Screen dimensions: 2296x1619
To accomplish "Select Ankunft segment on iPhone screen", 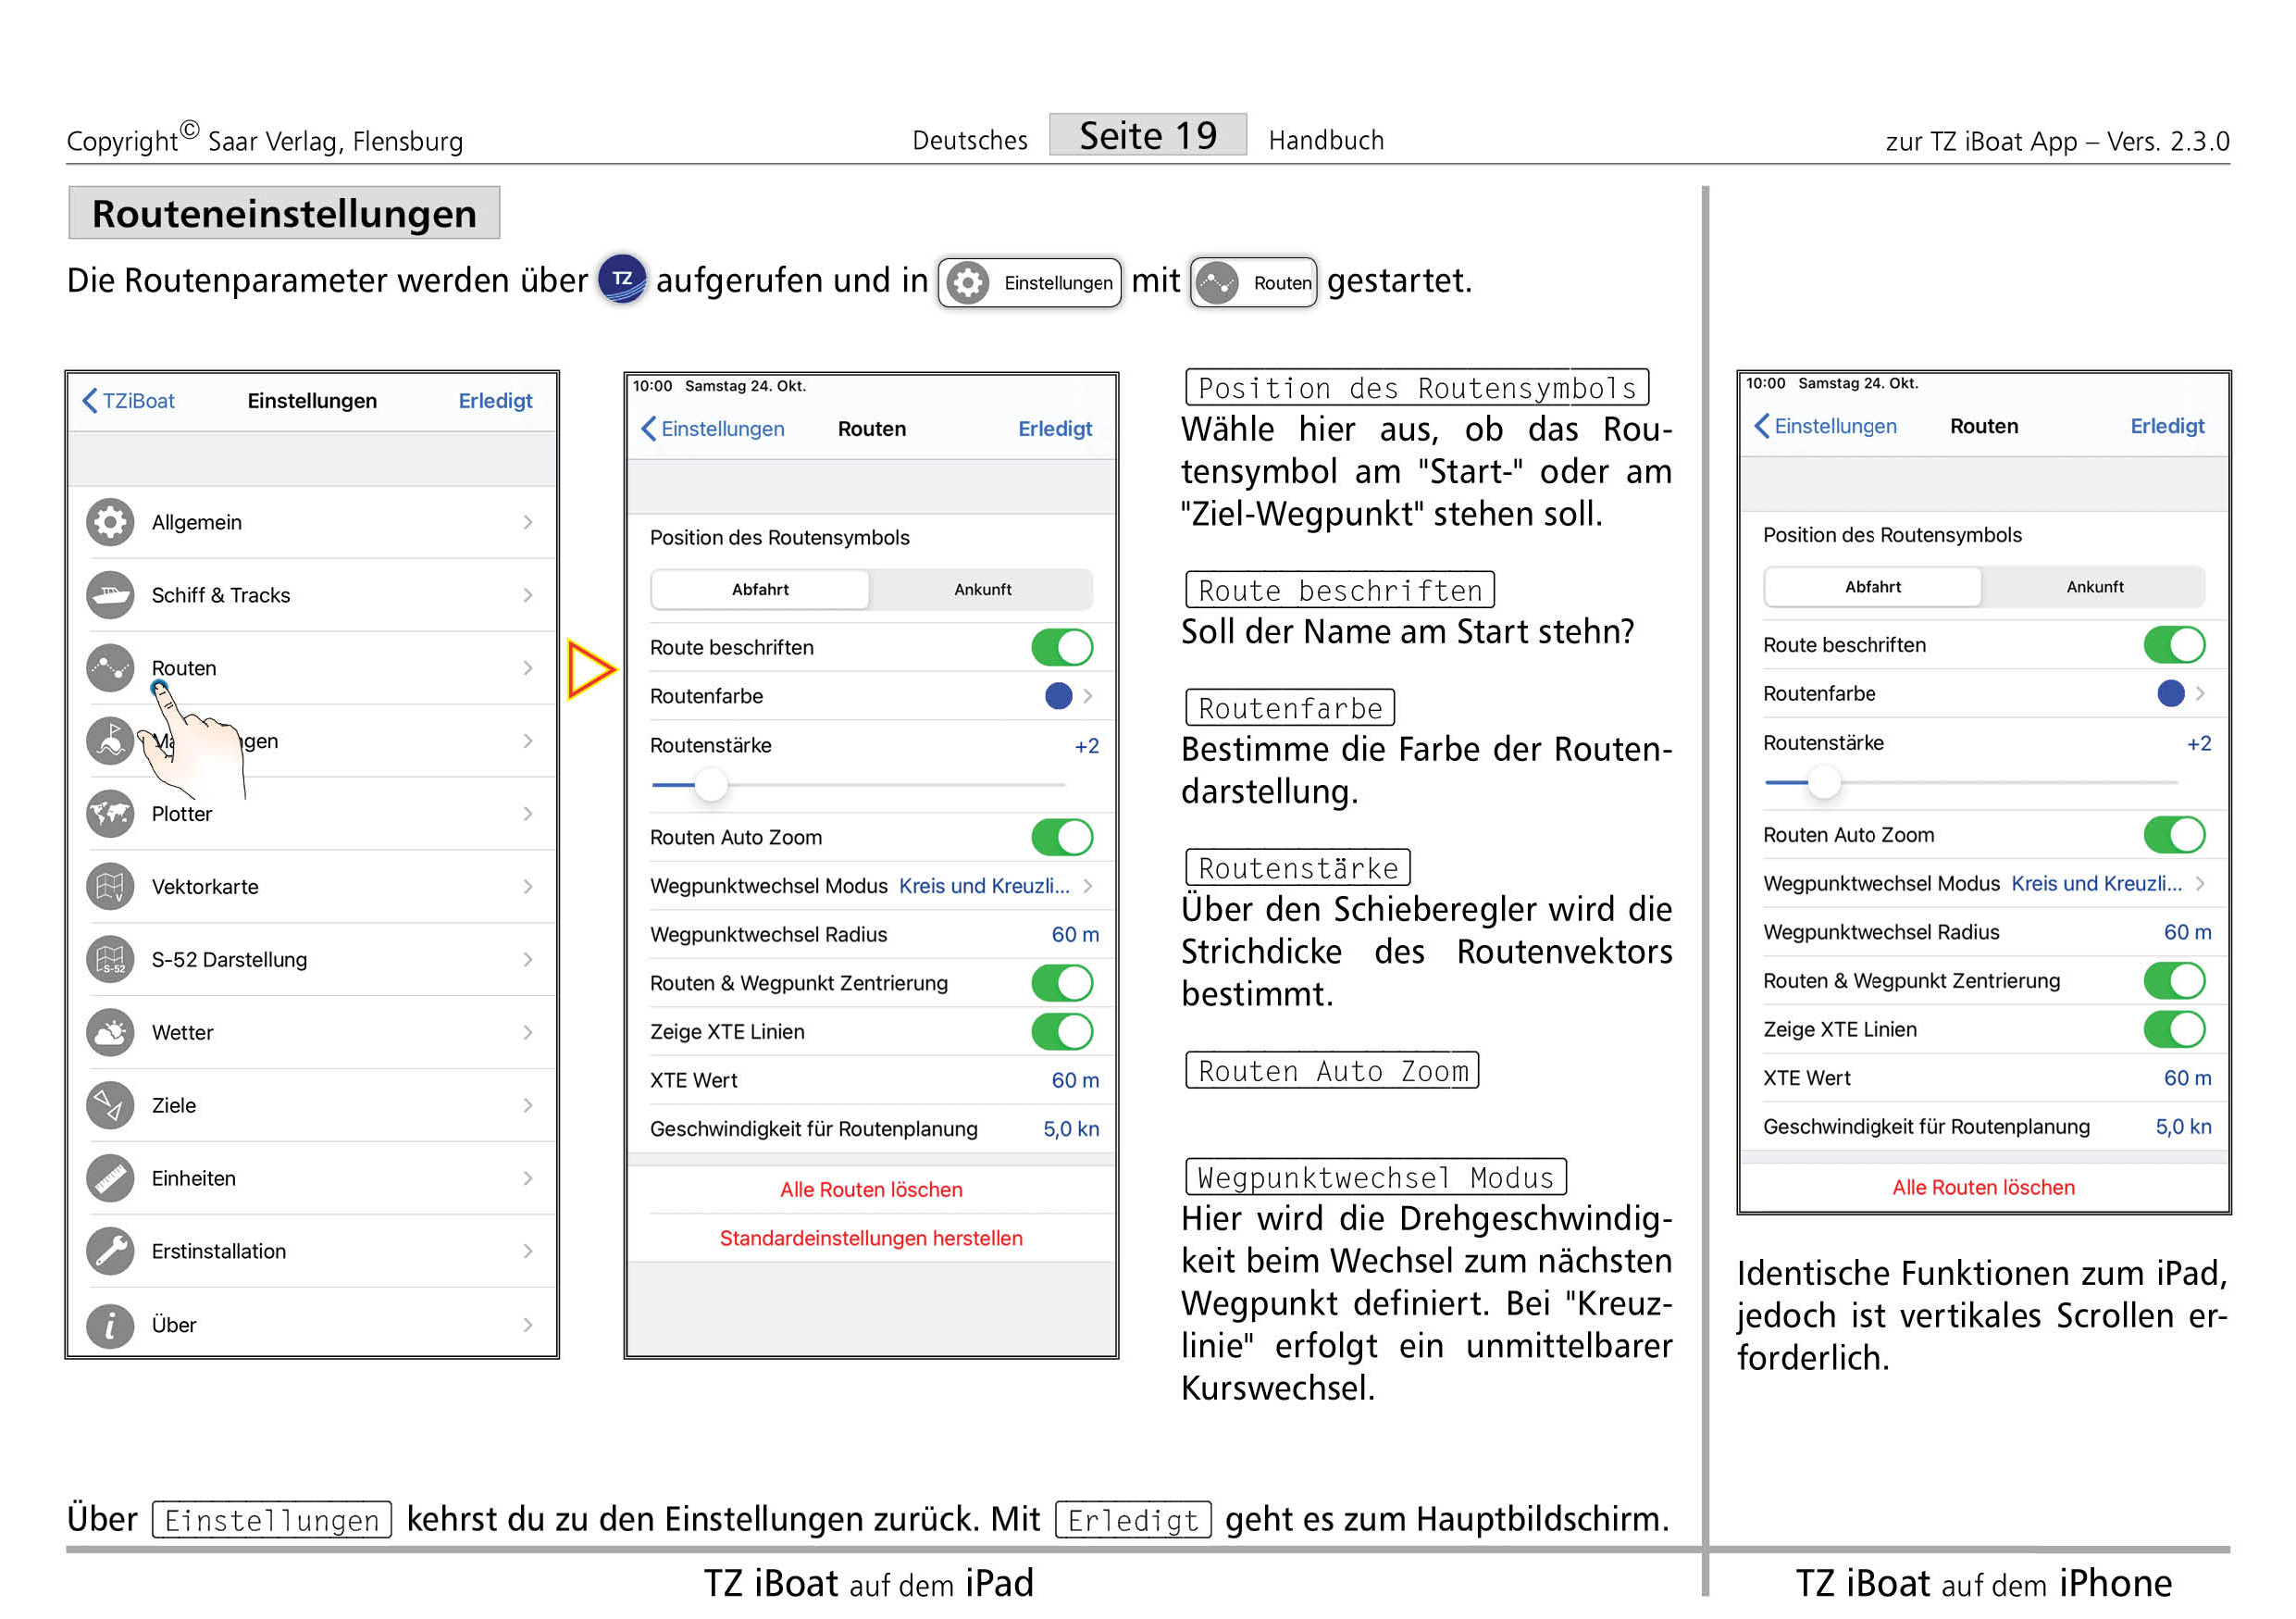I will (x=2095, y=587).
